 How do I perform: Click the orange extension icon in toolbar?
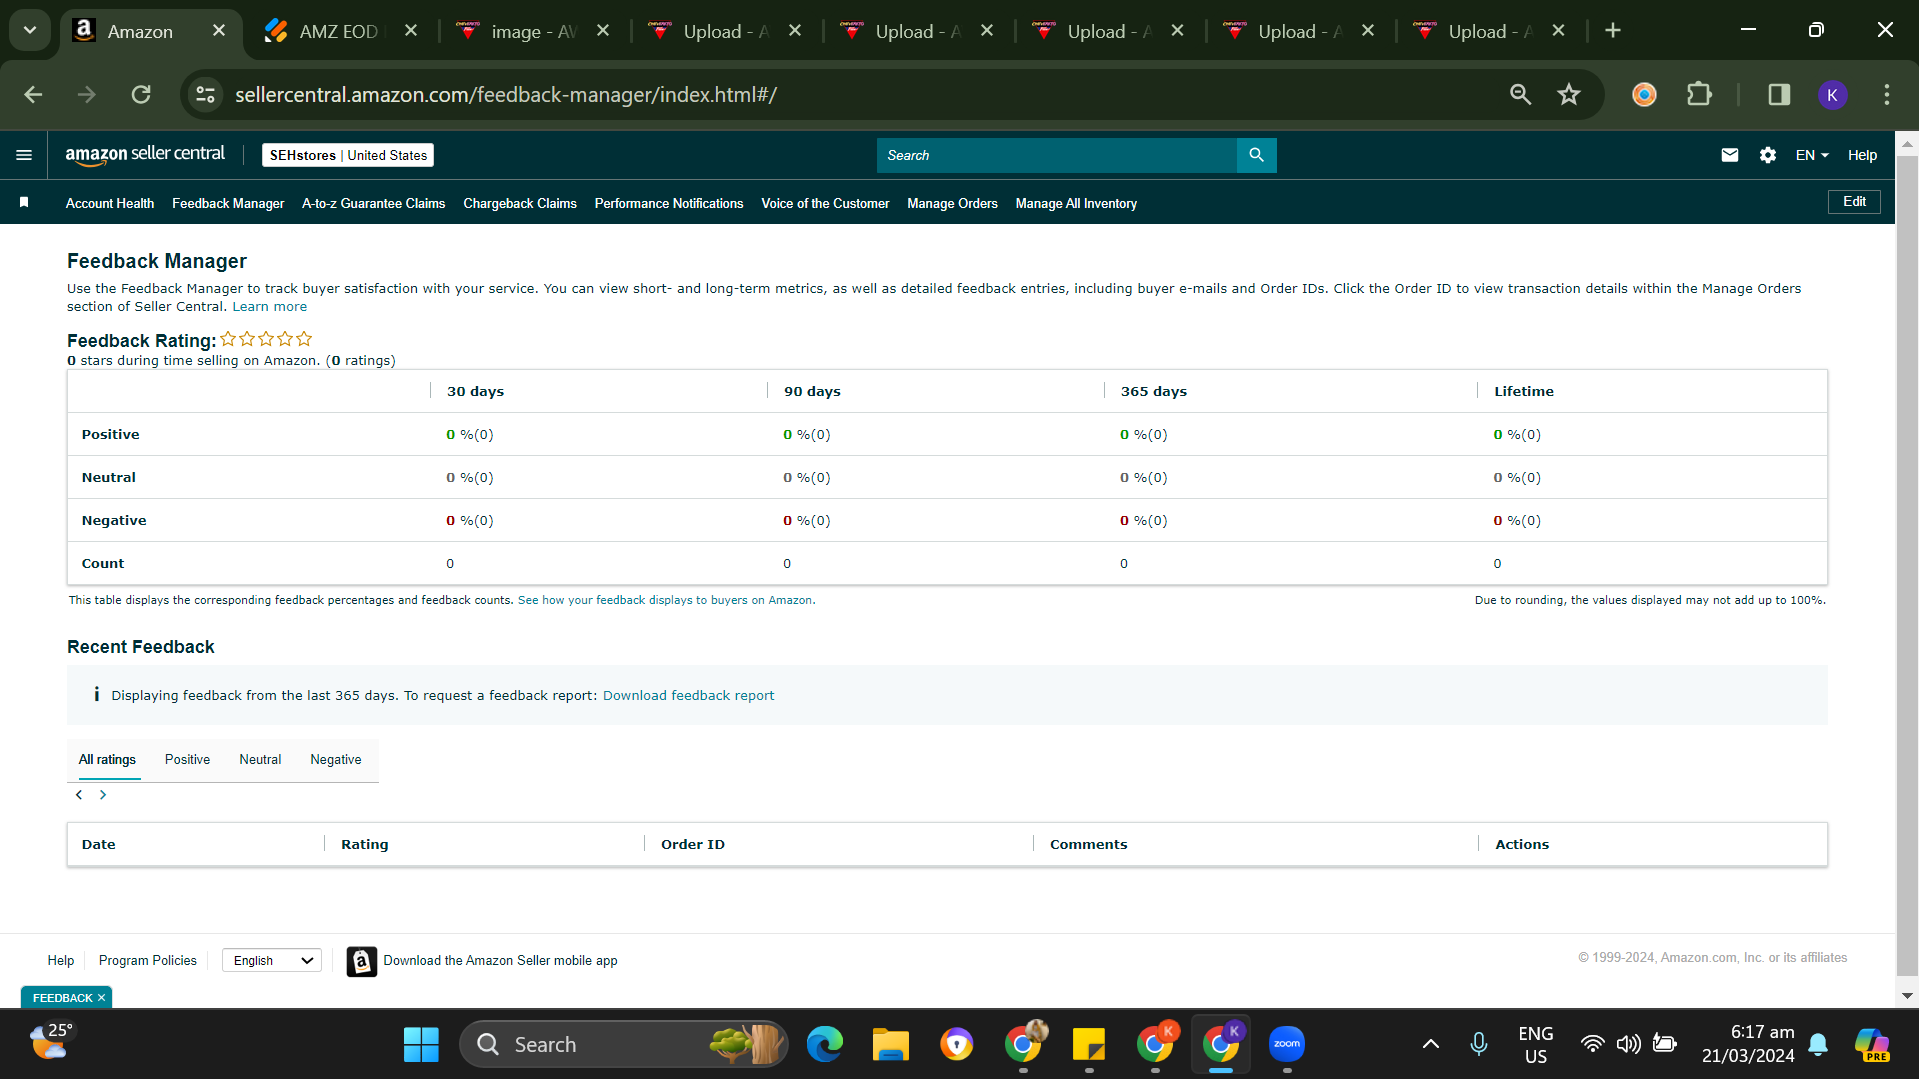click(x=1644, y=94)
